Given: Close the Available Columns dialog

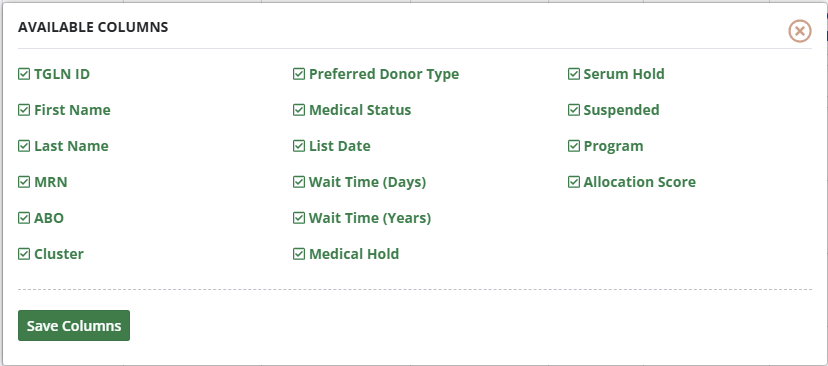Looking at the screenshot, I should pos(799,31).
